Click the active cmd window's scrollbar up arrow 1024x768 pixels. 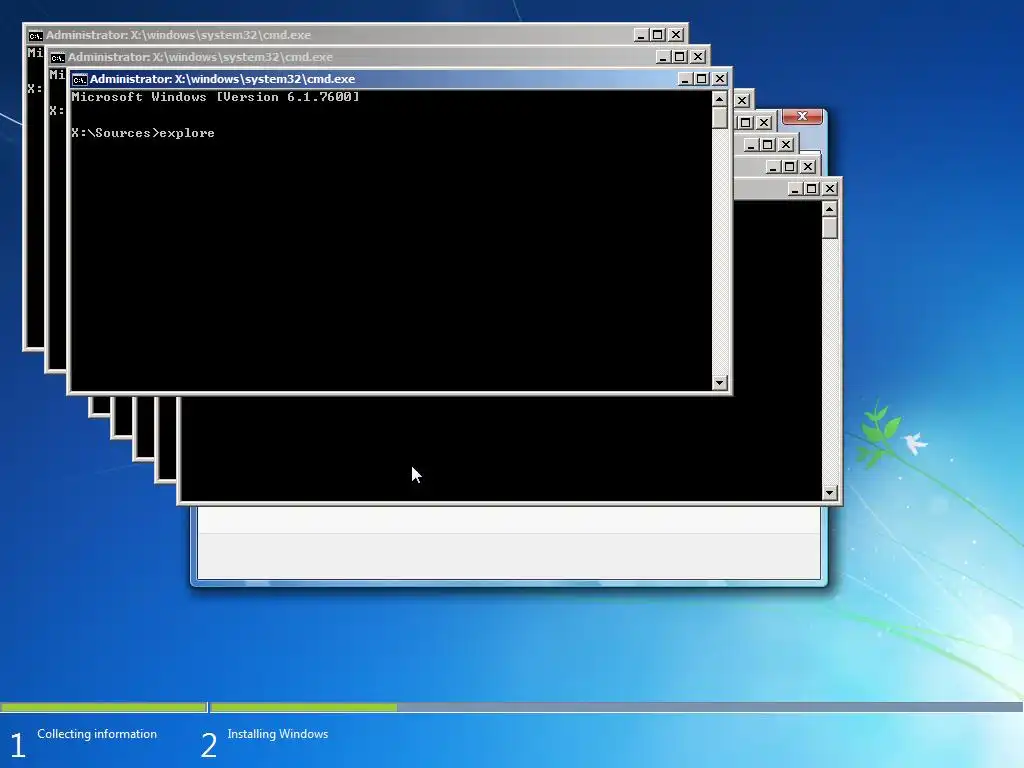720,99
